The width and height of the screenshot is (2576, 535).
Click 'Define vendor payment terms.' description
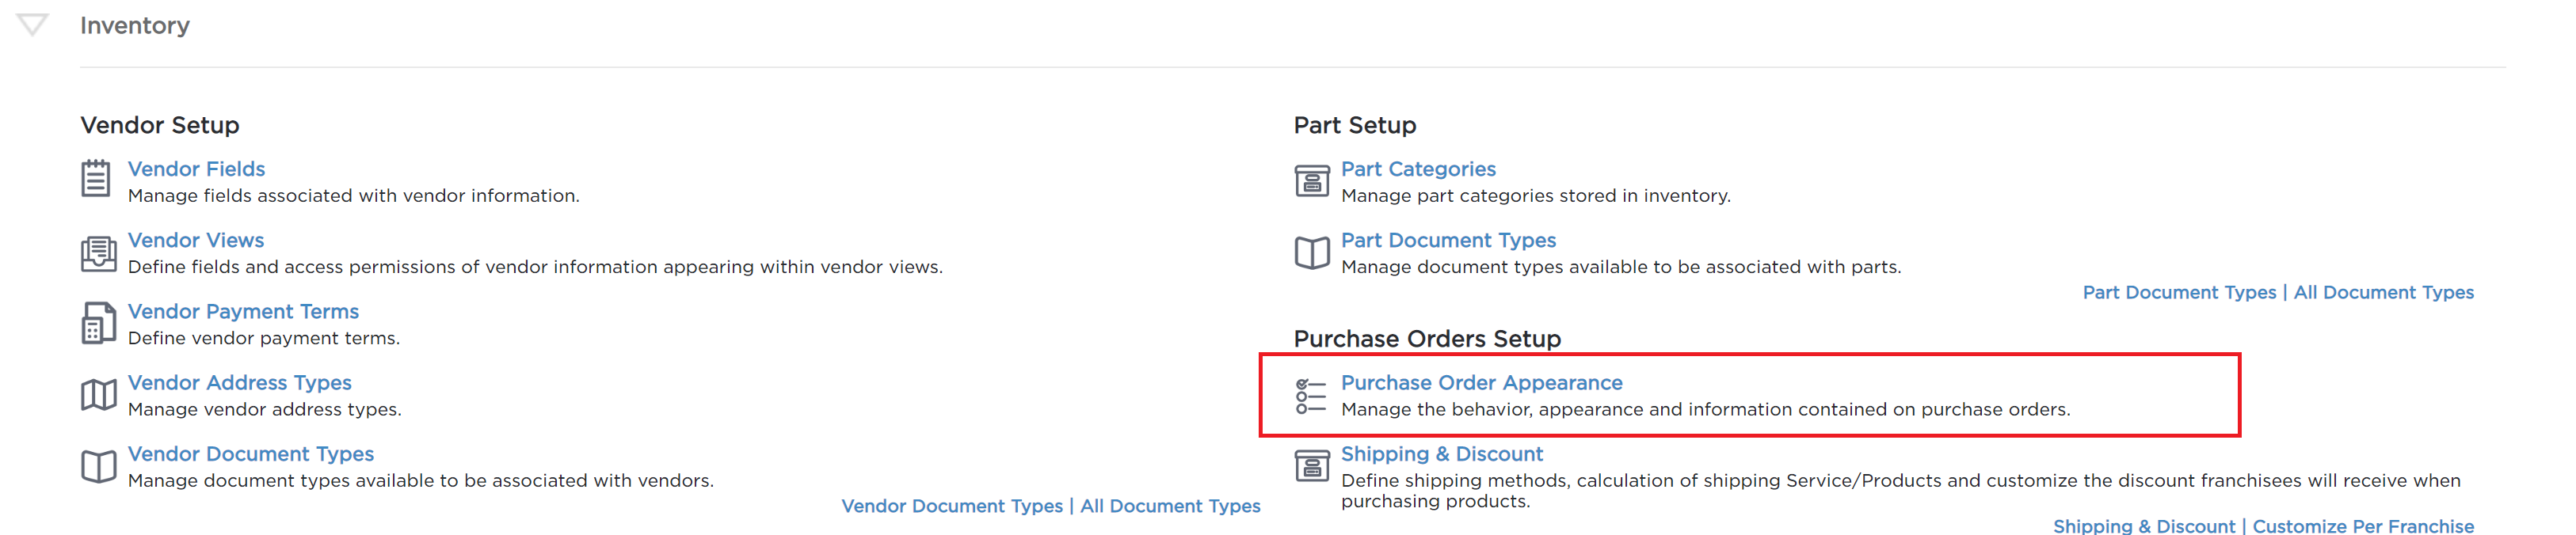[264, 338]
